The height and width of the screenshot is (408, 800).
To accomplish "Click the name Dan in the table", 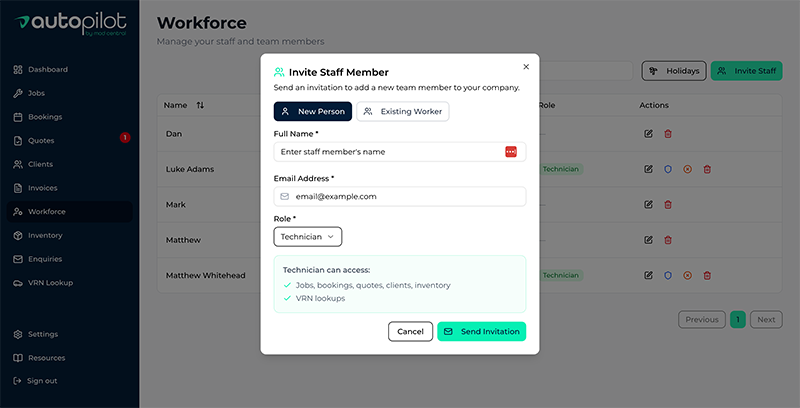I will [x=174, y=134].
